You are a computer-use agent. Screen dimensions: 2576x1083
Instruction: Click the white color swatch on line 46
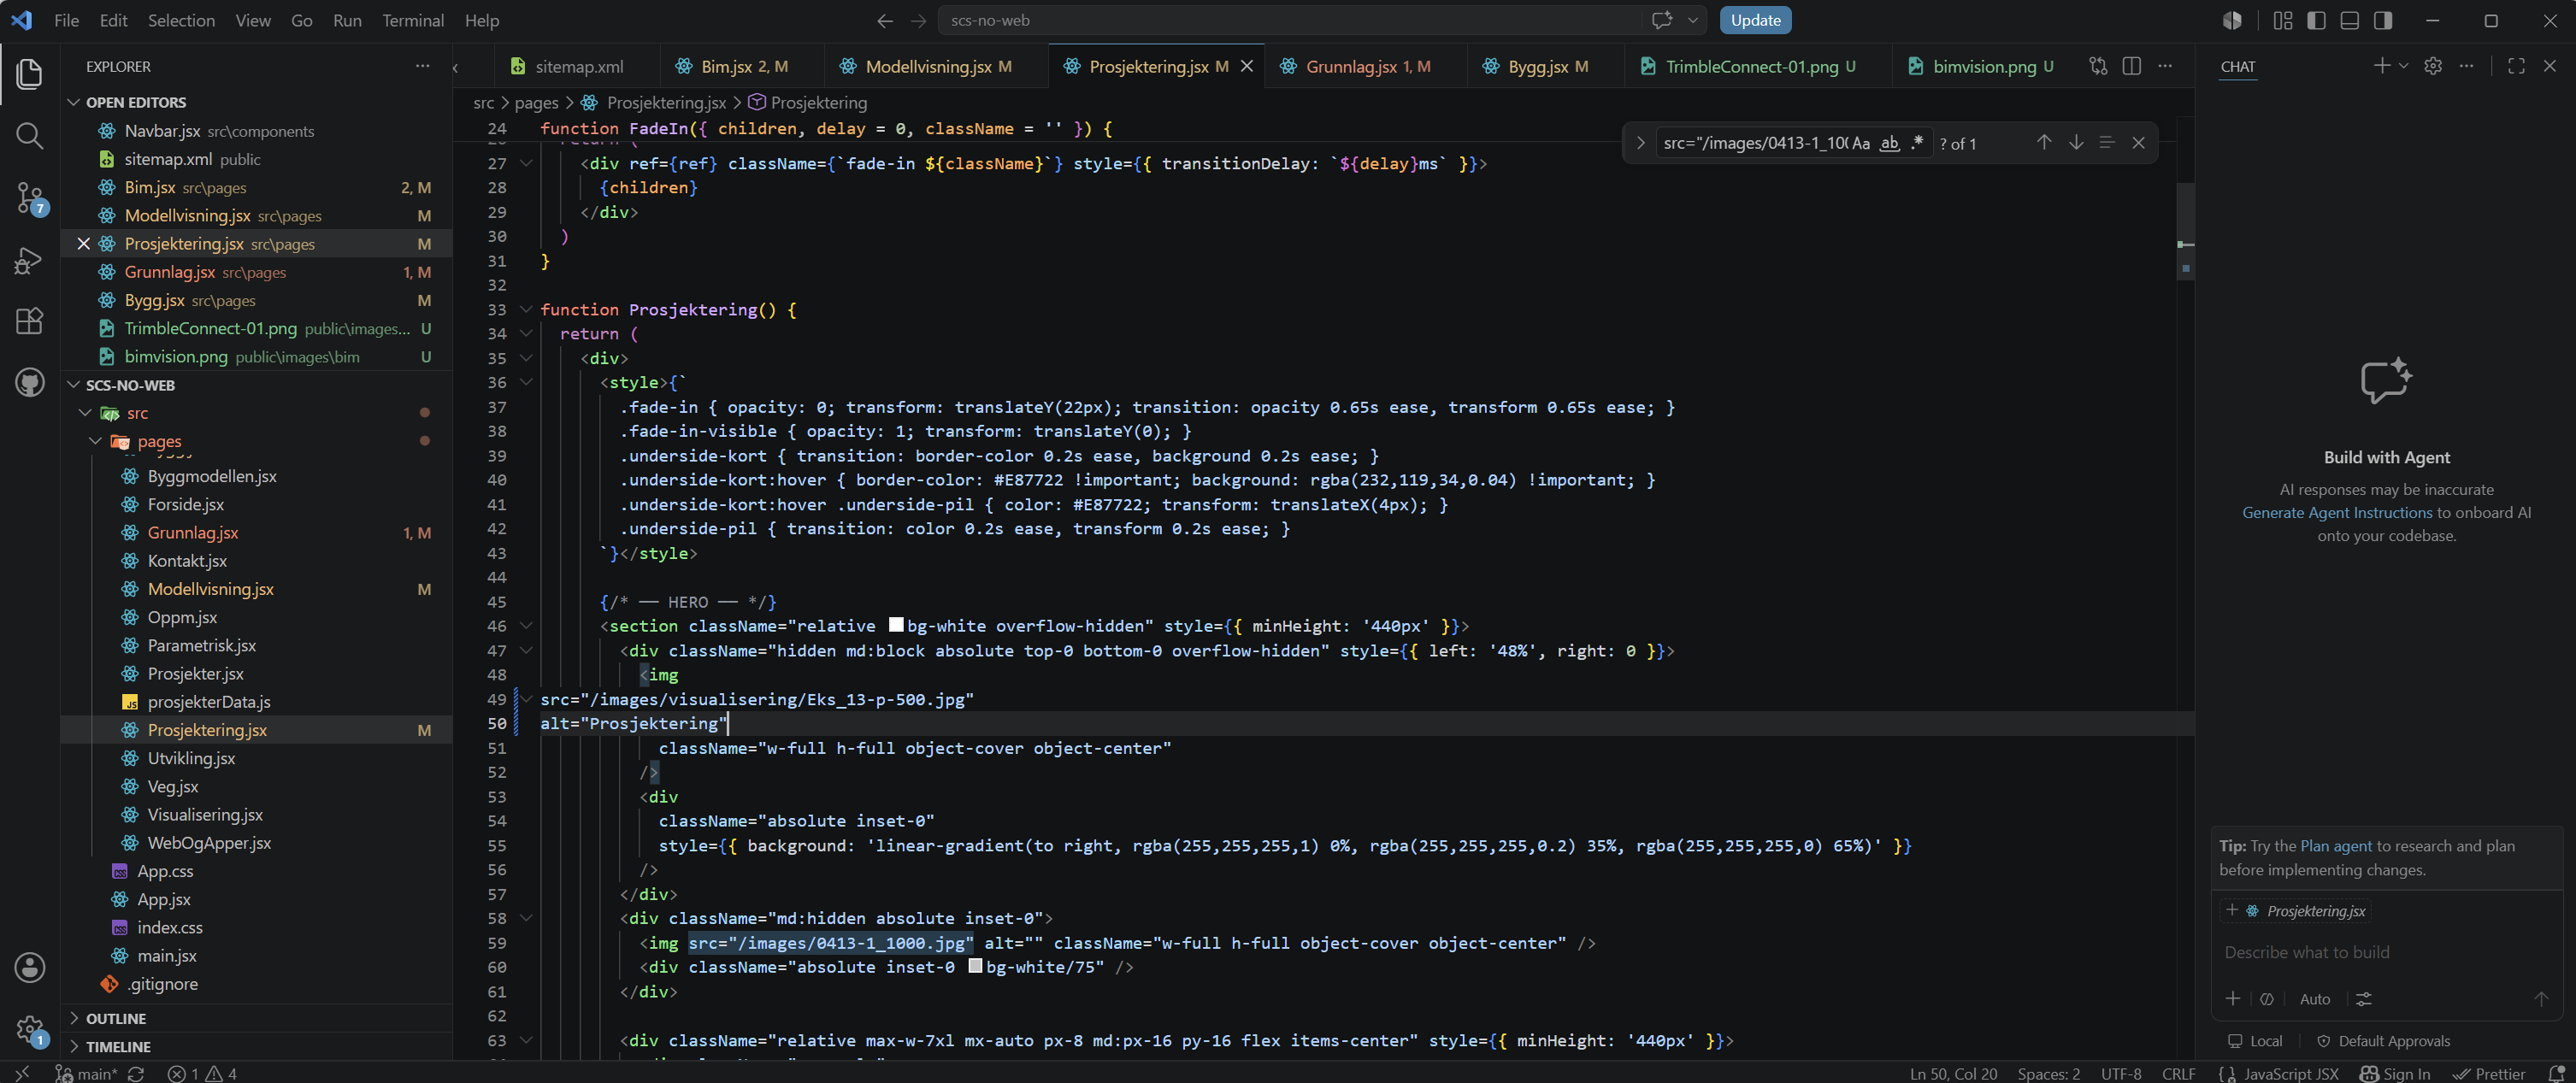[896, 625]
